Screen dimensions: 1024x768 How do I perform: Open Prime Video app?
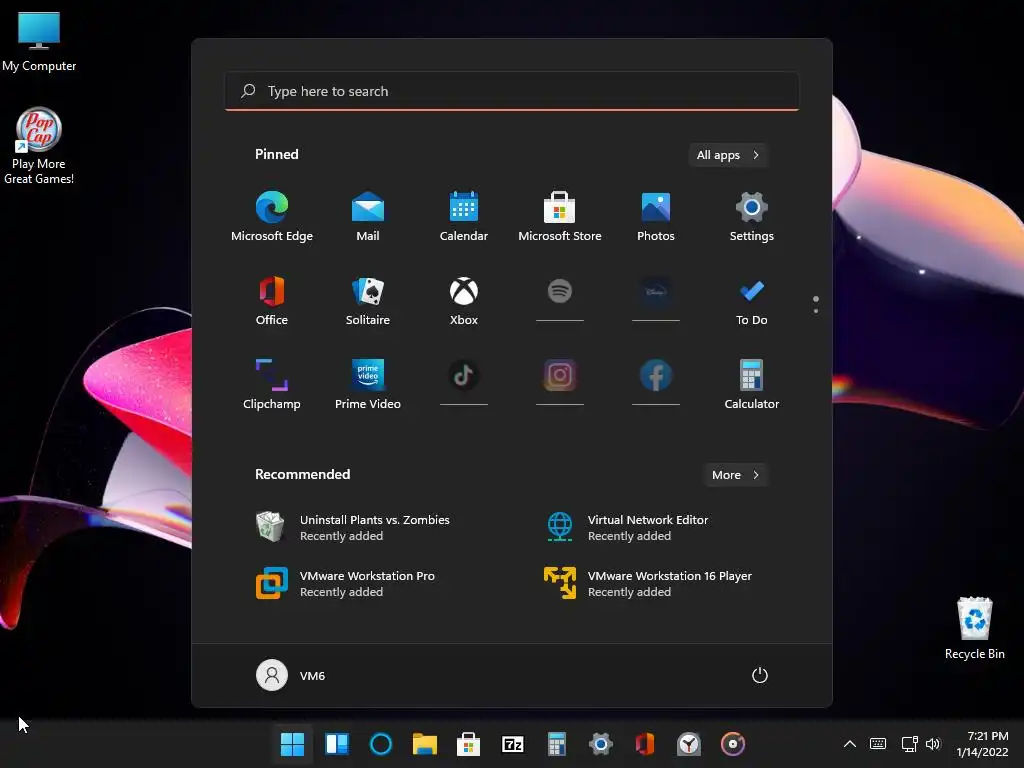[x=368, y=385]
